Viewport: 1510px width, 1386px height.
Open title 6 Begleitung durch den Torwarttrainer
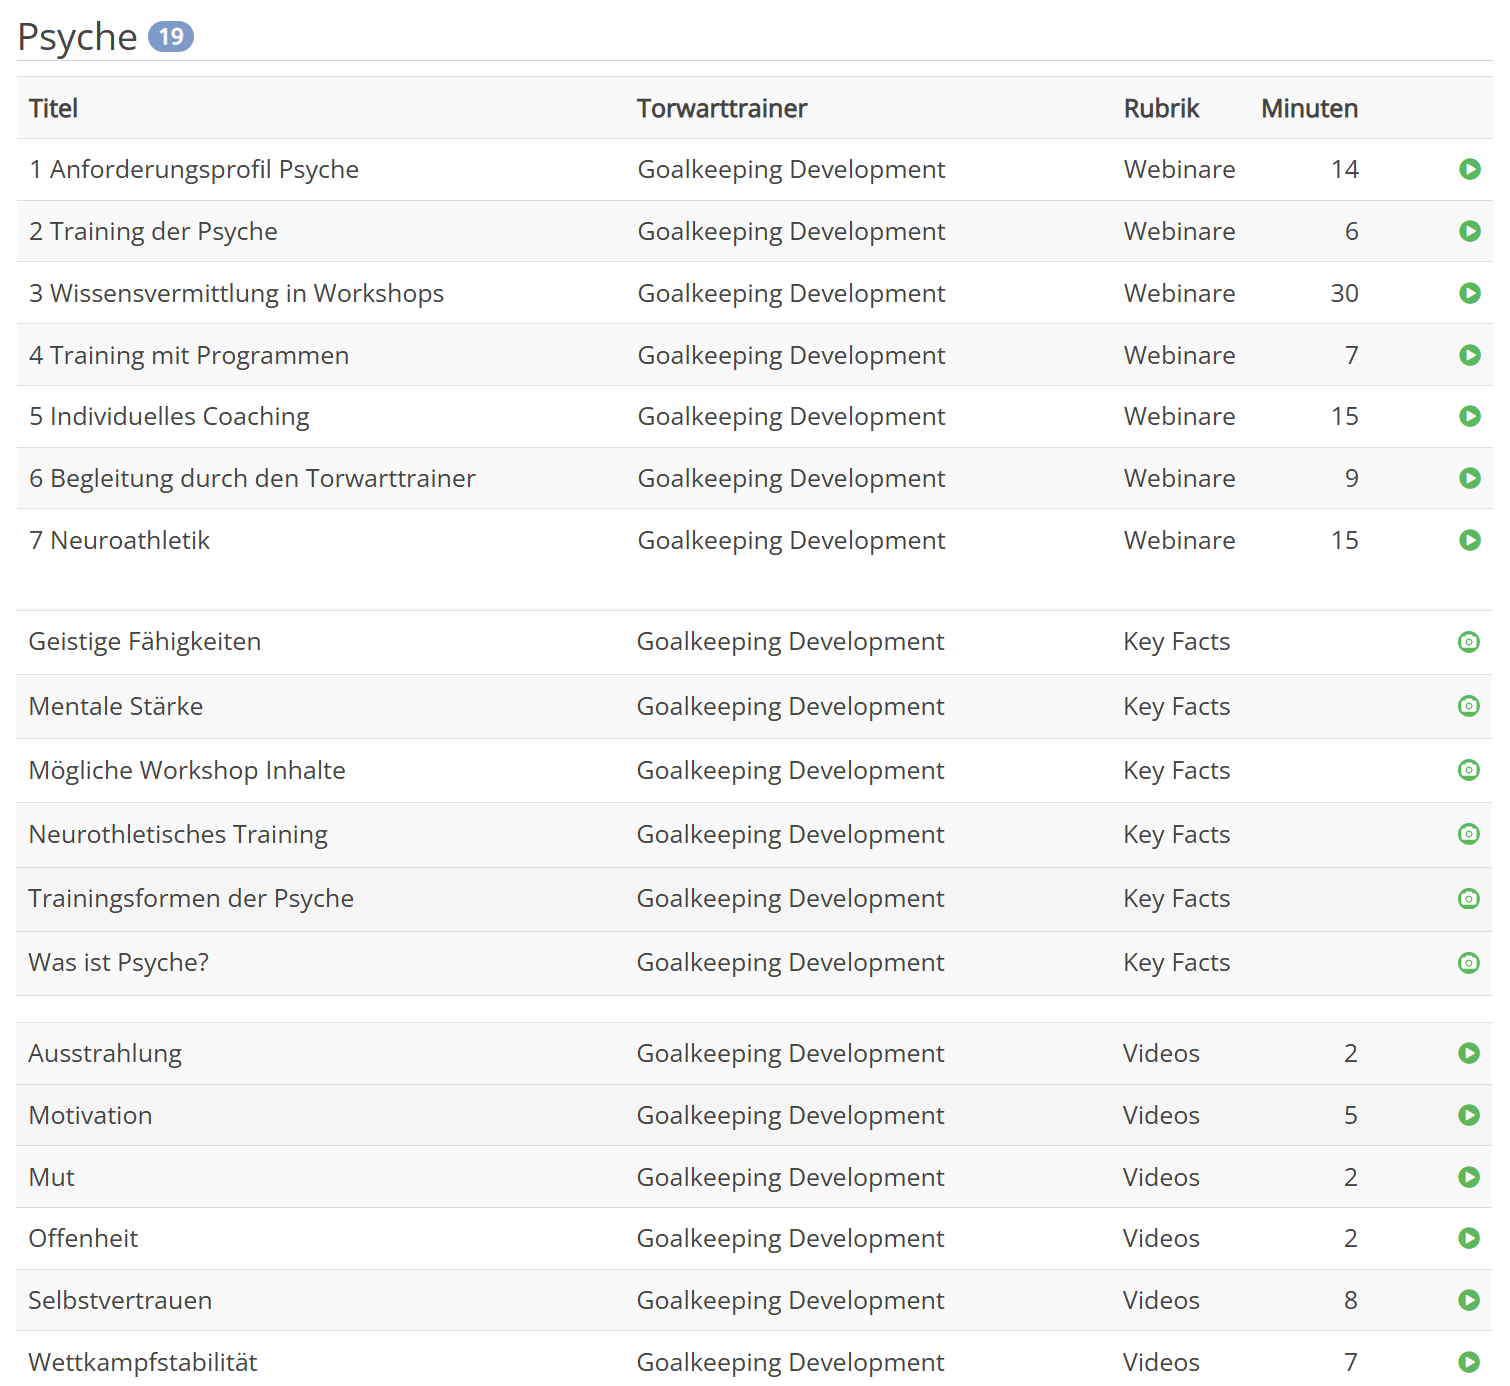(252, 478)
